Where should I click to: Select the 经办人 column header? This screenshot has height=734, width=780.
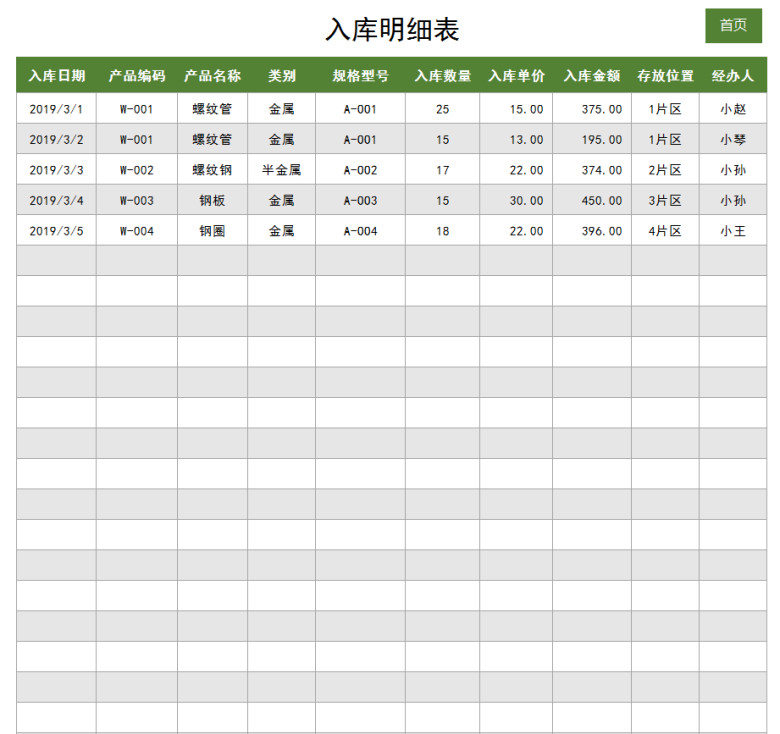(x=733, y=76)
